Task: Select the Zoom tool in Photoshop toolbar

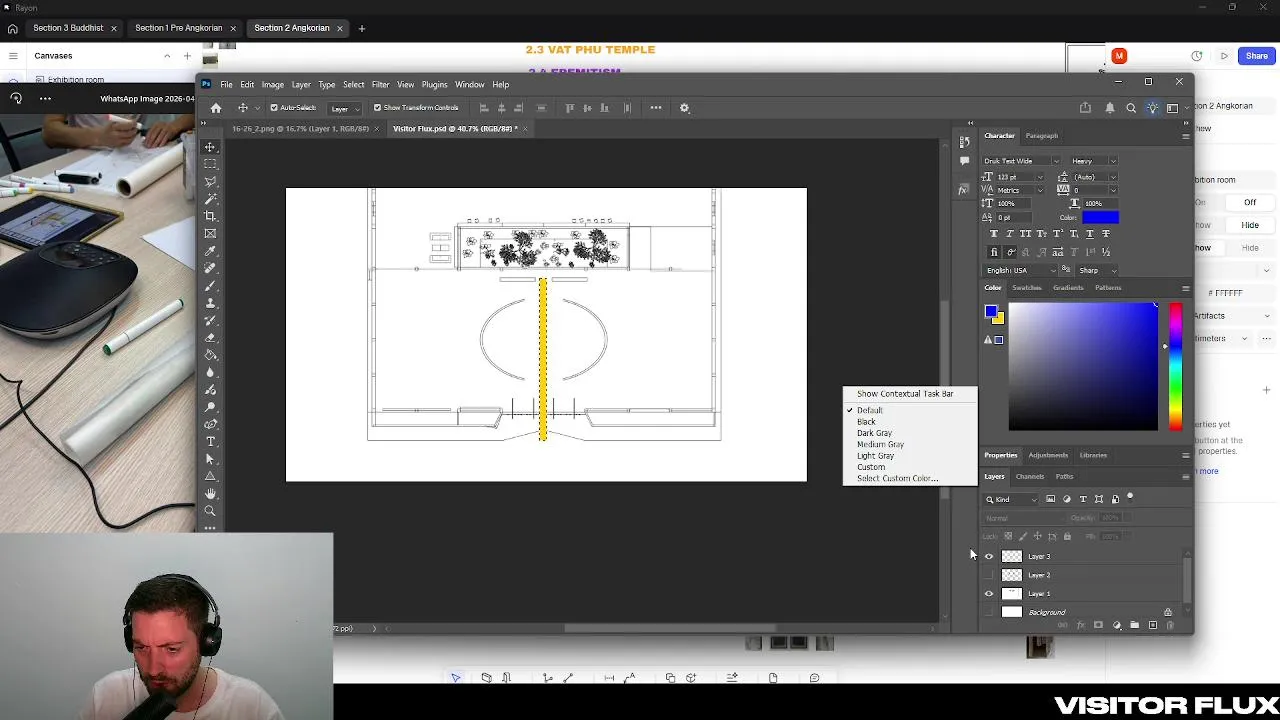Action: [210, 511]
